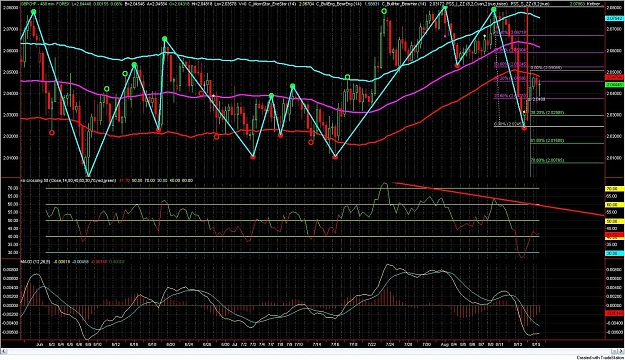Click the horizontal scrollbar left arrow

pyautogui.click(x=3, y=351)
